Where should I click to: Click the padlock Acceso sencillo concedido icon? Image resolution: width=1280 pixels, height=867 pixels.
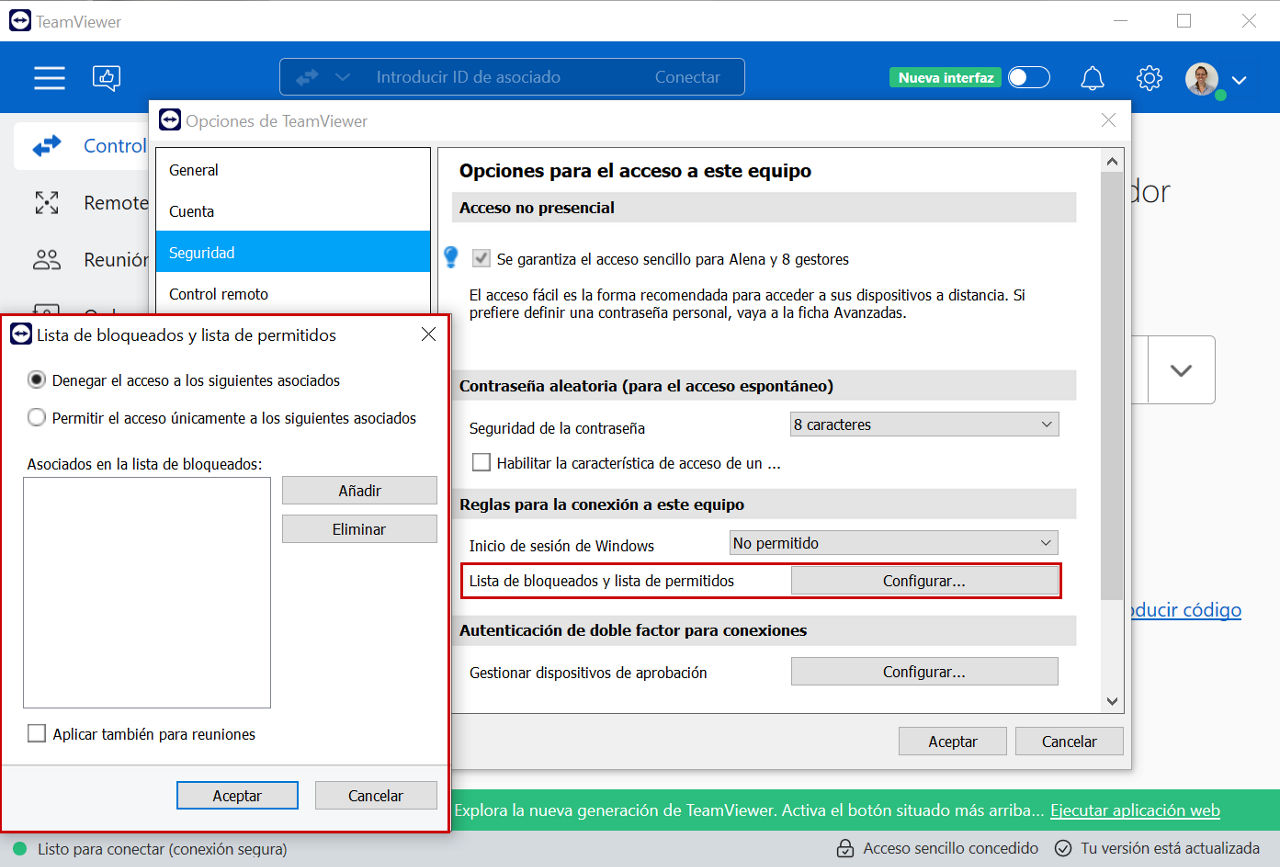845,849
